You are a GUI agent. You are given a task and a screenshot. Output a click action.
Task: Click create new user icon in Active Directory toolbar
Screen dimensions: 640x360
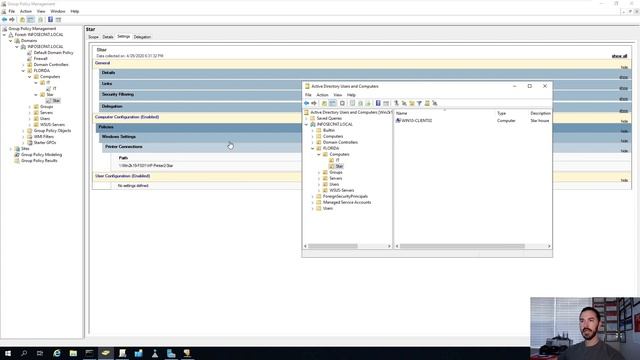[x=396, y=103]
